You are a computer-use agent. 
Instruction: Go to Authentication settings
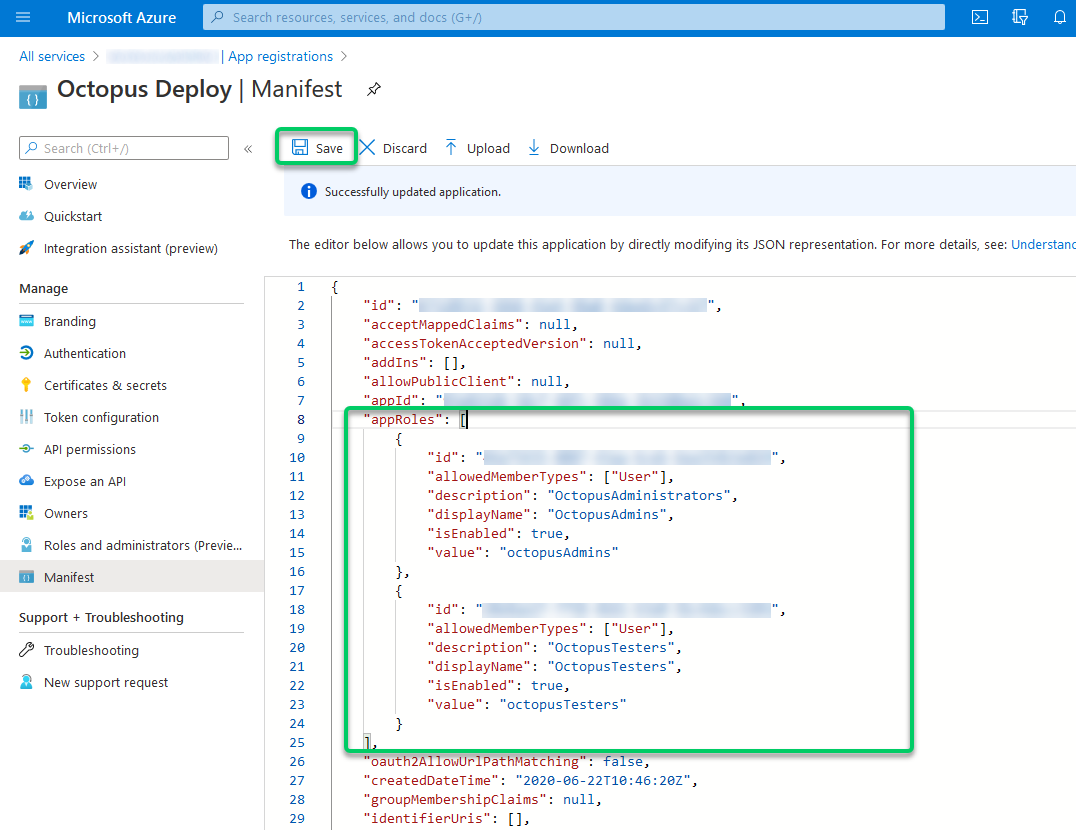coord(84,353)
